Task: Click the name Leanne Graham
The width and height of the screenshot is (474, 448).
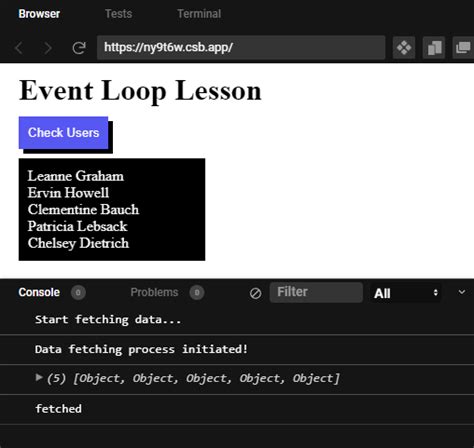Action: click(76, 176)
